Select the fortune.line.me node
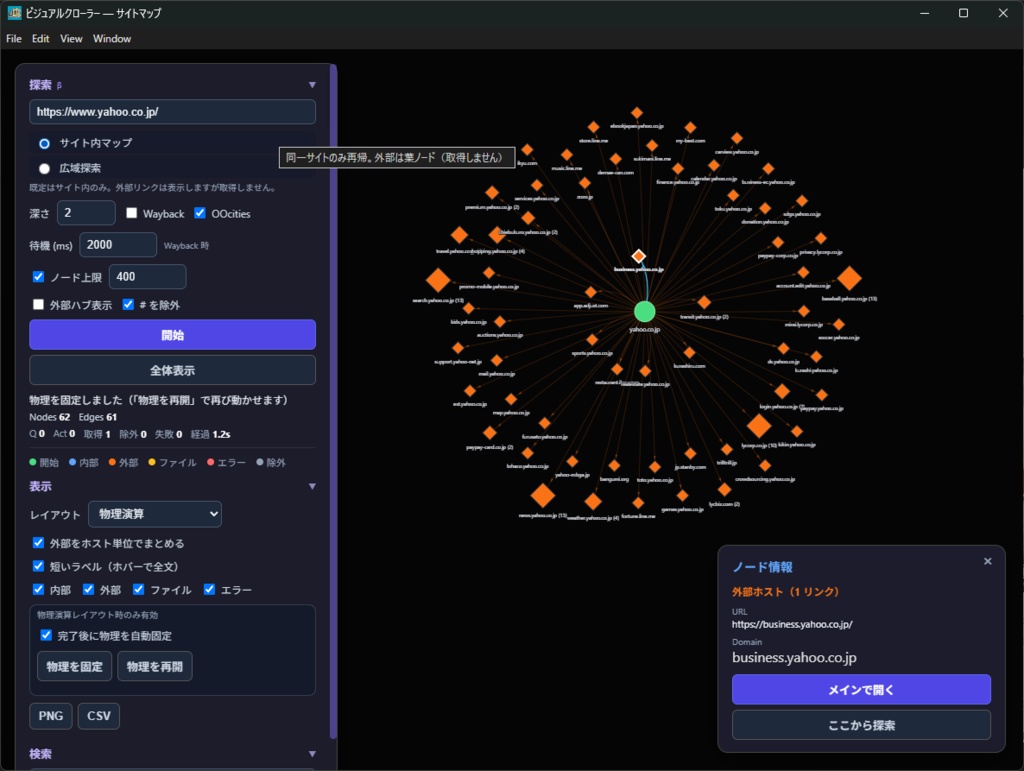Viewport: 1024px width, 771px height. pos(638,503)
